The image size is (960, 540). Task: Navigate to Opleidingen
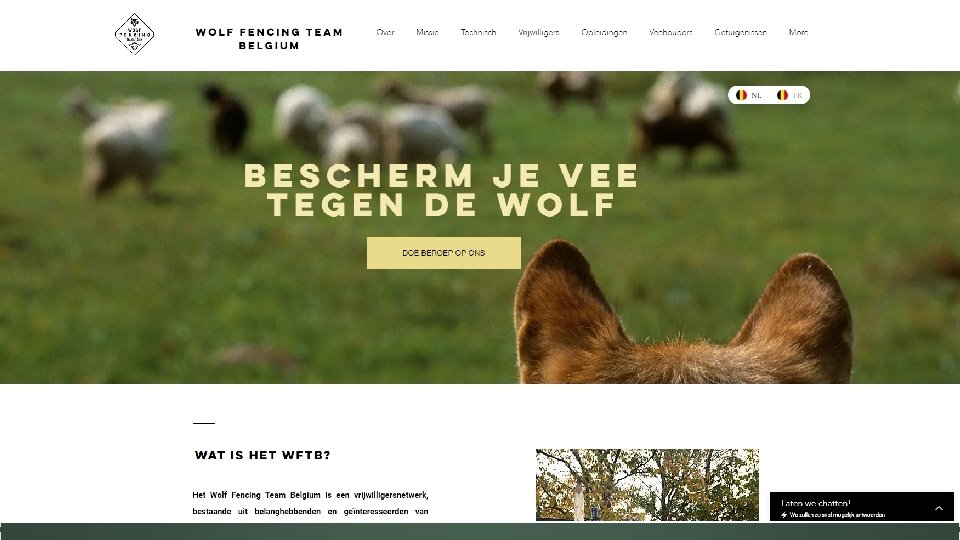[604, 32]
